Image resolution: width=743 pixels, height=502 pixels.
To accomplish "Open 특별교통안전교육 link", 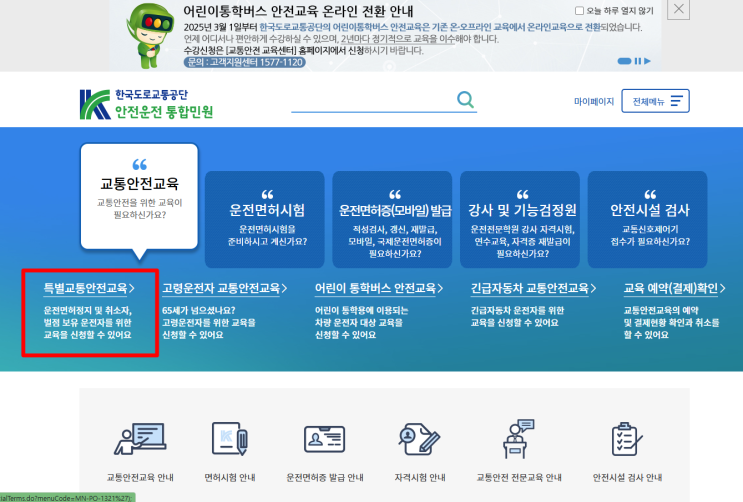I will [89, 288].
